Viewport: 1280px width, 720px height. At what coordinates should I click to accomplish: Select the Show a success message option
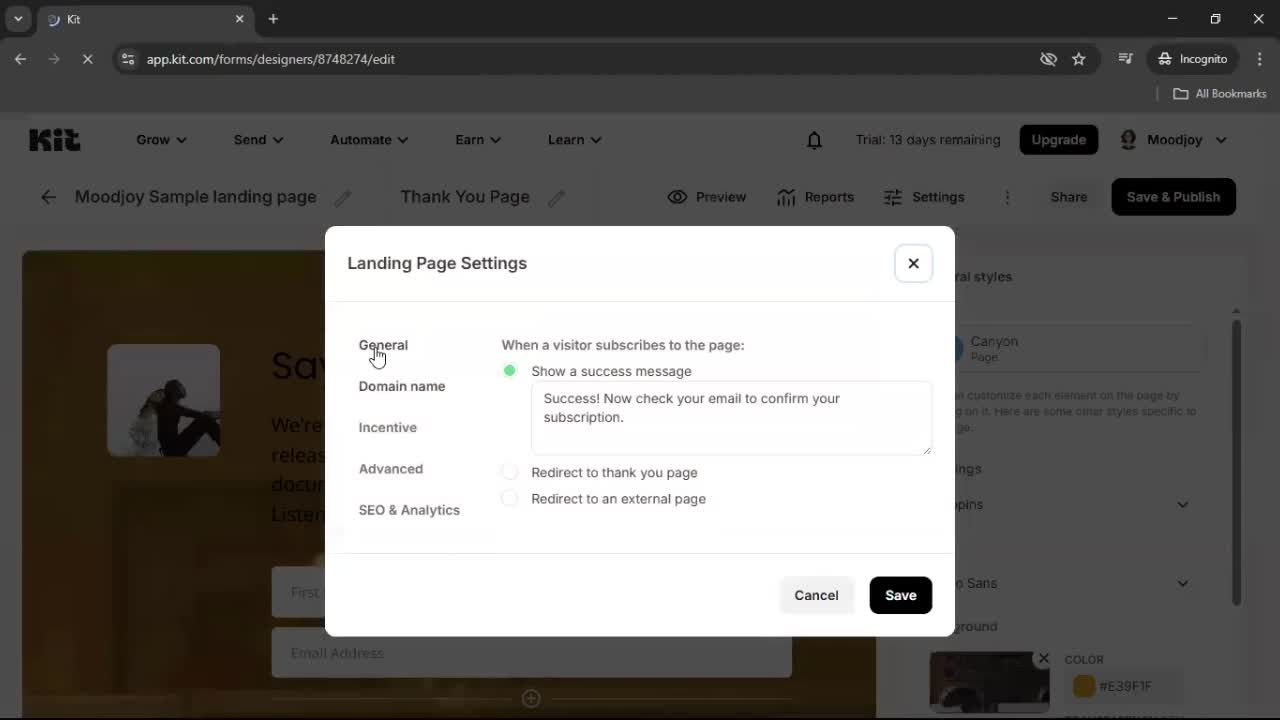coord(510,370)
